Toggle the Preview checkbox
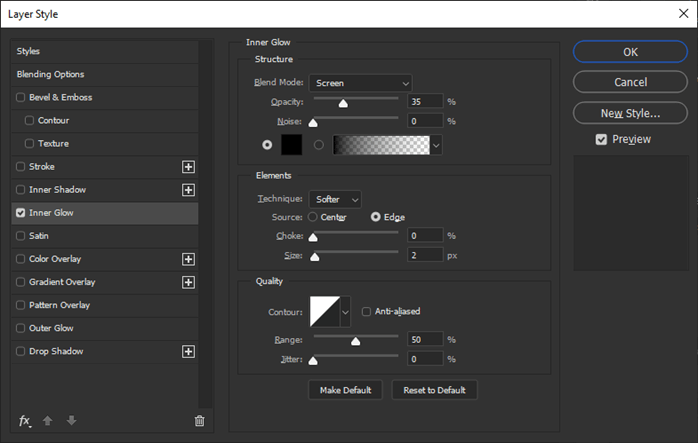698x443 pixels. [x=601, y=139]
